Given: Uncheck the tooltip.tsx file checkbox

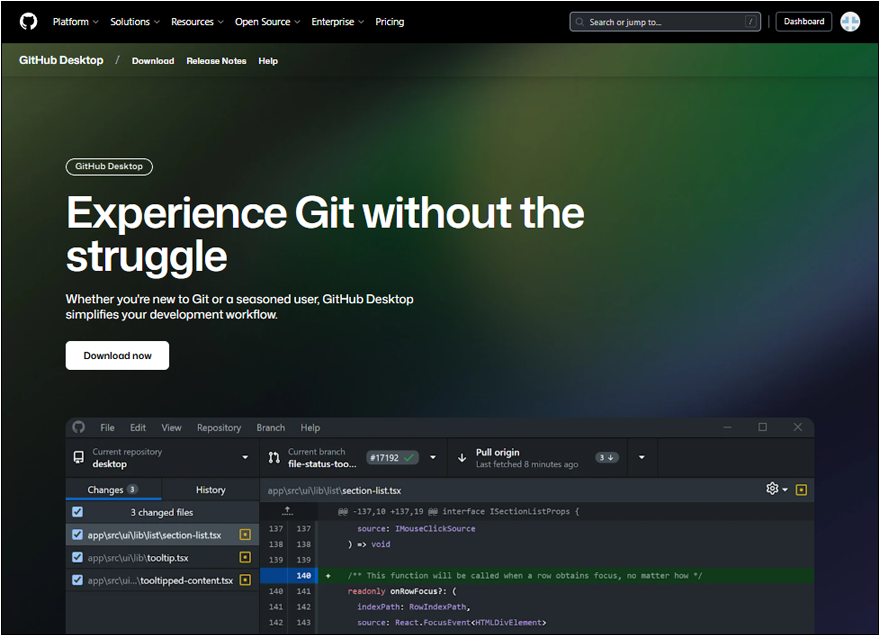Looking at the screenshot, I should click(x=78, y=557).
